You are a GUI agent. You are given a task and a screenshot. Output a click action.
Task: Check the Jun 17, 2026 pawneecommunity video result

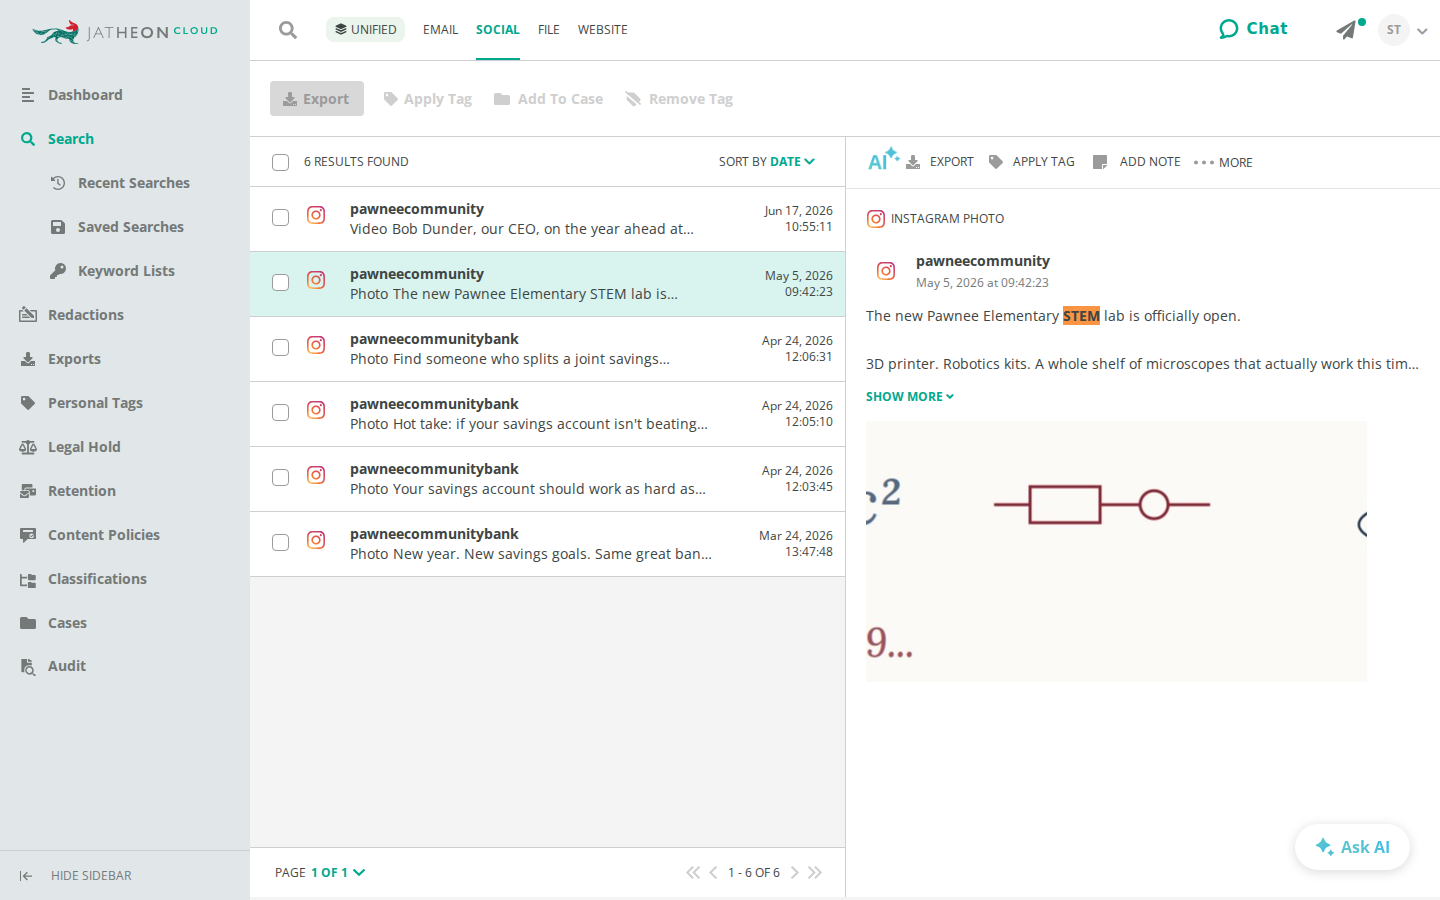pos(281,218)
